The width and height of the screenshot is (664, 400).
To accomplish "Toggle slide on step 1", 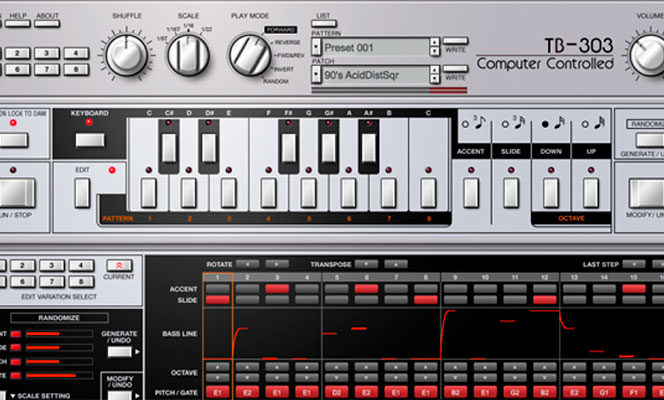I will 218,300.
